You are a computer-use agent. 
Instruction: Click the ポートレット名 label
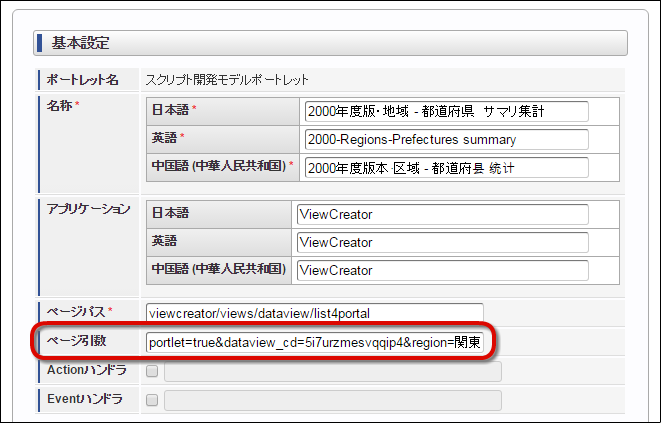[82, 80]
